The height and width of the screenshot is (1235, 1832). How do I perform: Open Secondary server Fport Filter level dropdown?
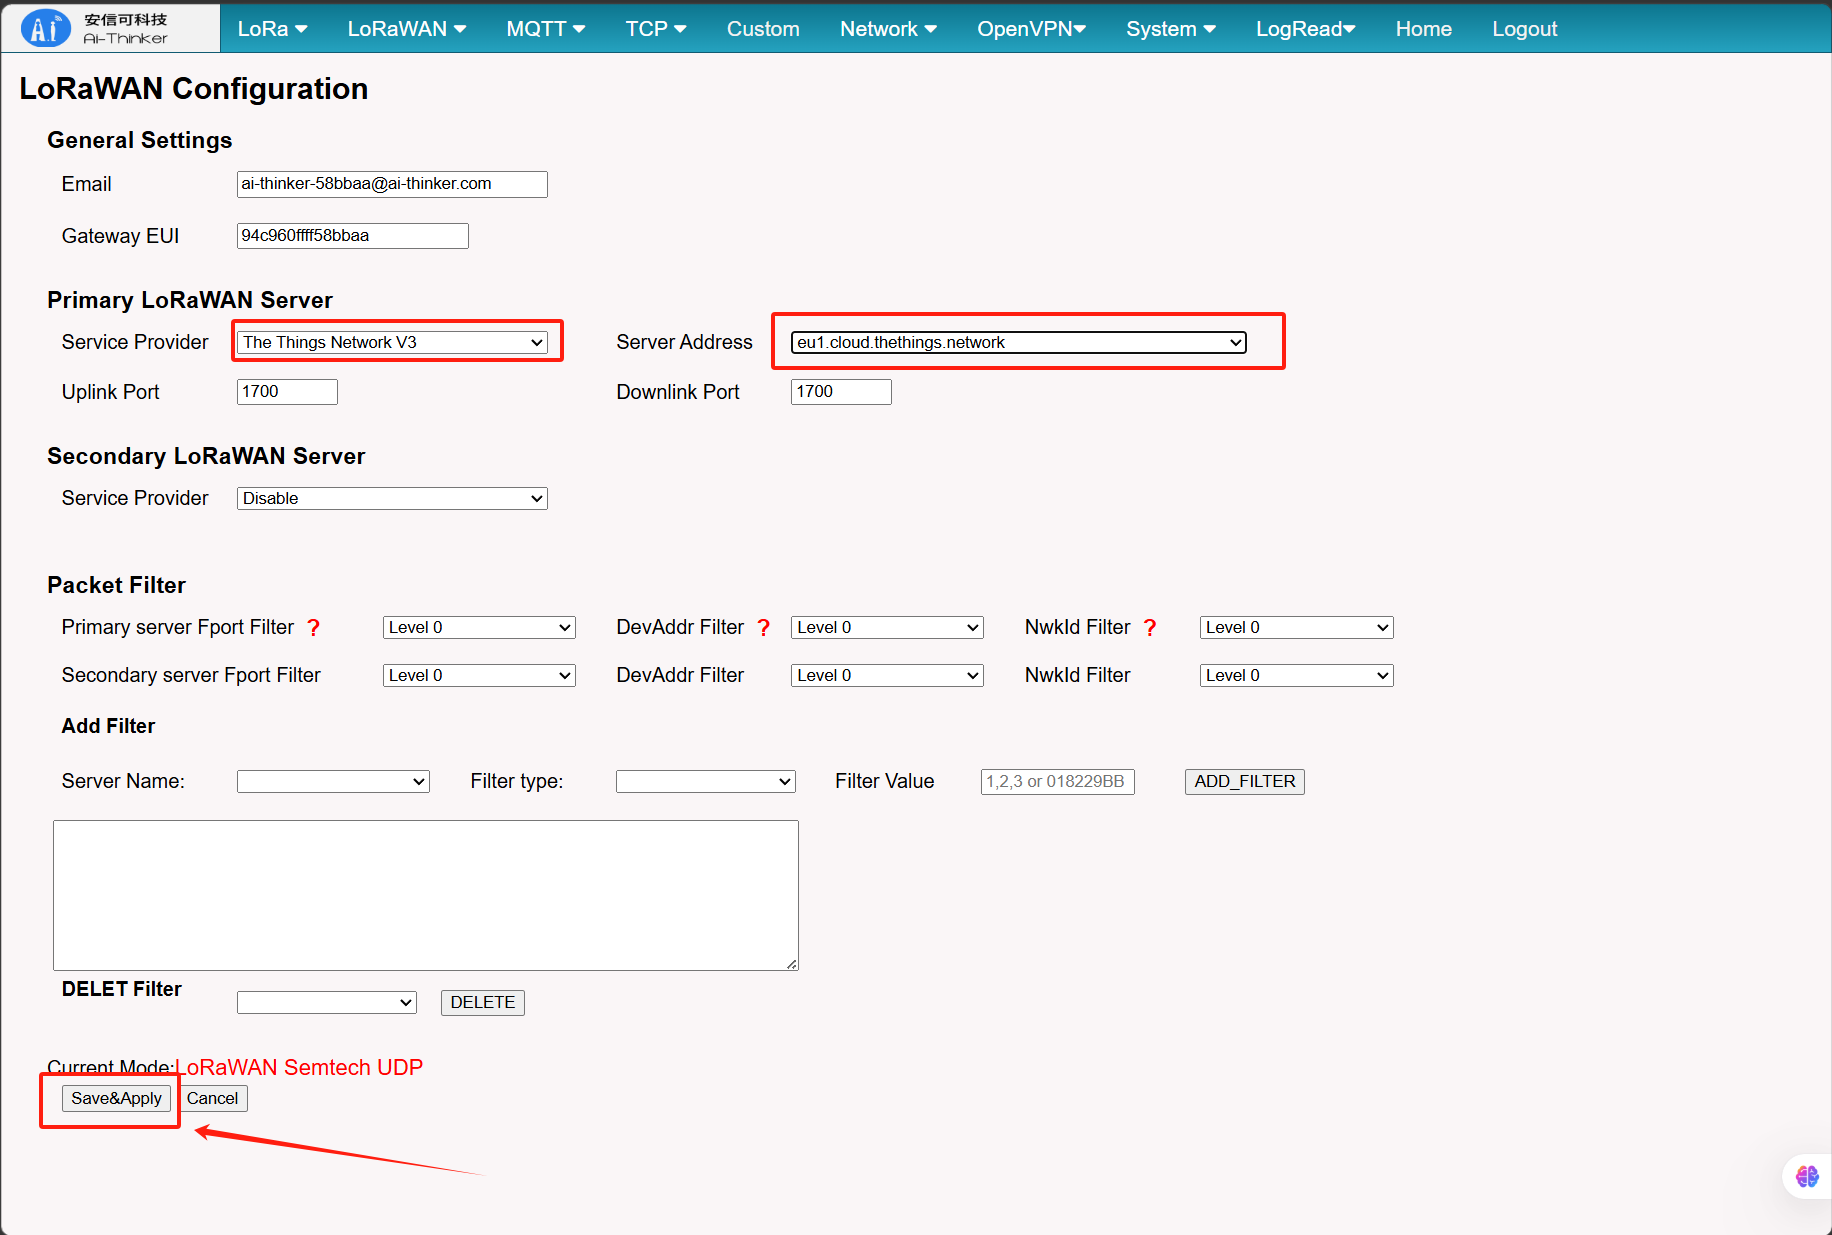pyautogui.click(x=479, y=675)
